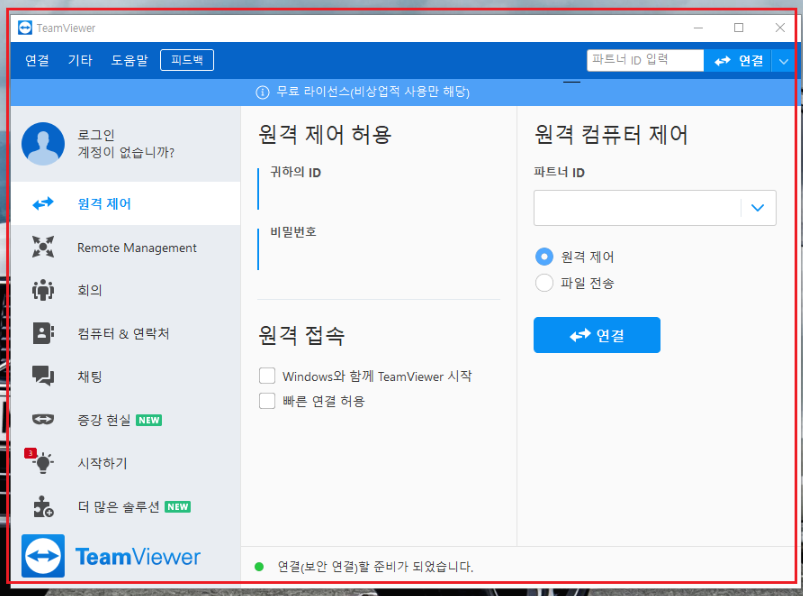Close the TeamViewer window

(780, 28)
